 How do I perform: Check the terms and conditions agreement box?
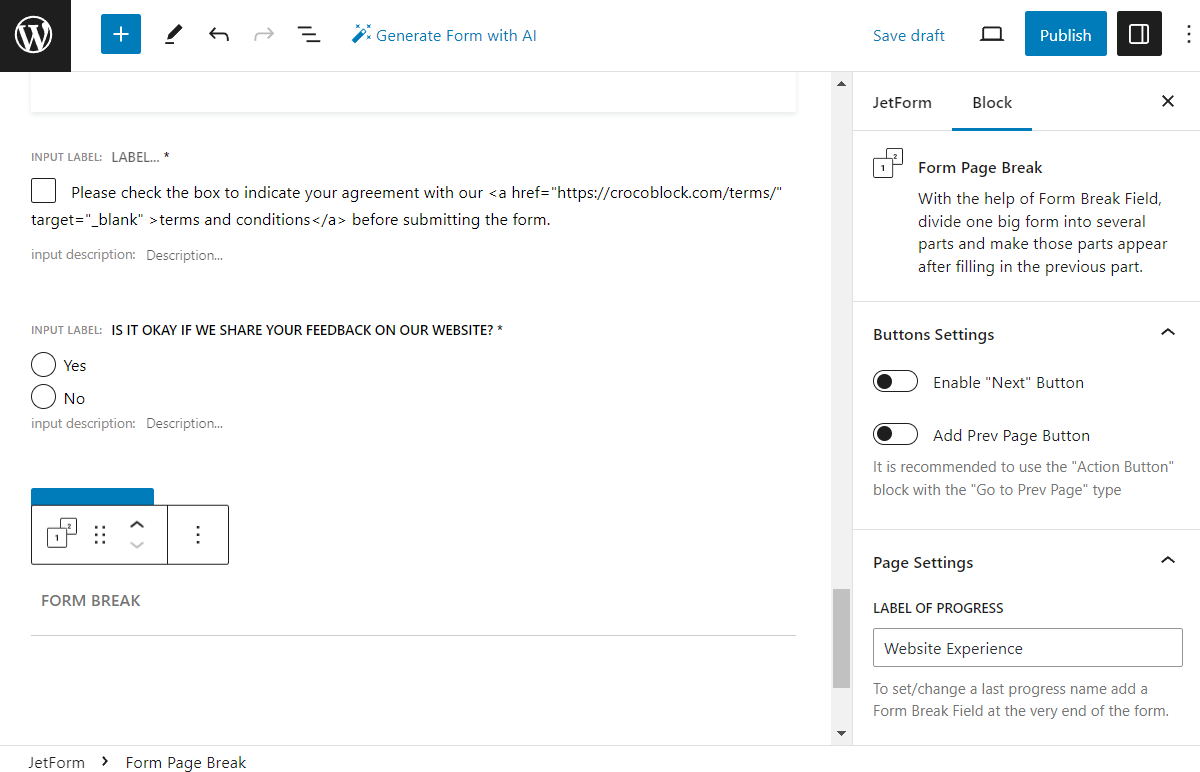coord(41,190)
